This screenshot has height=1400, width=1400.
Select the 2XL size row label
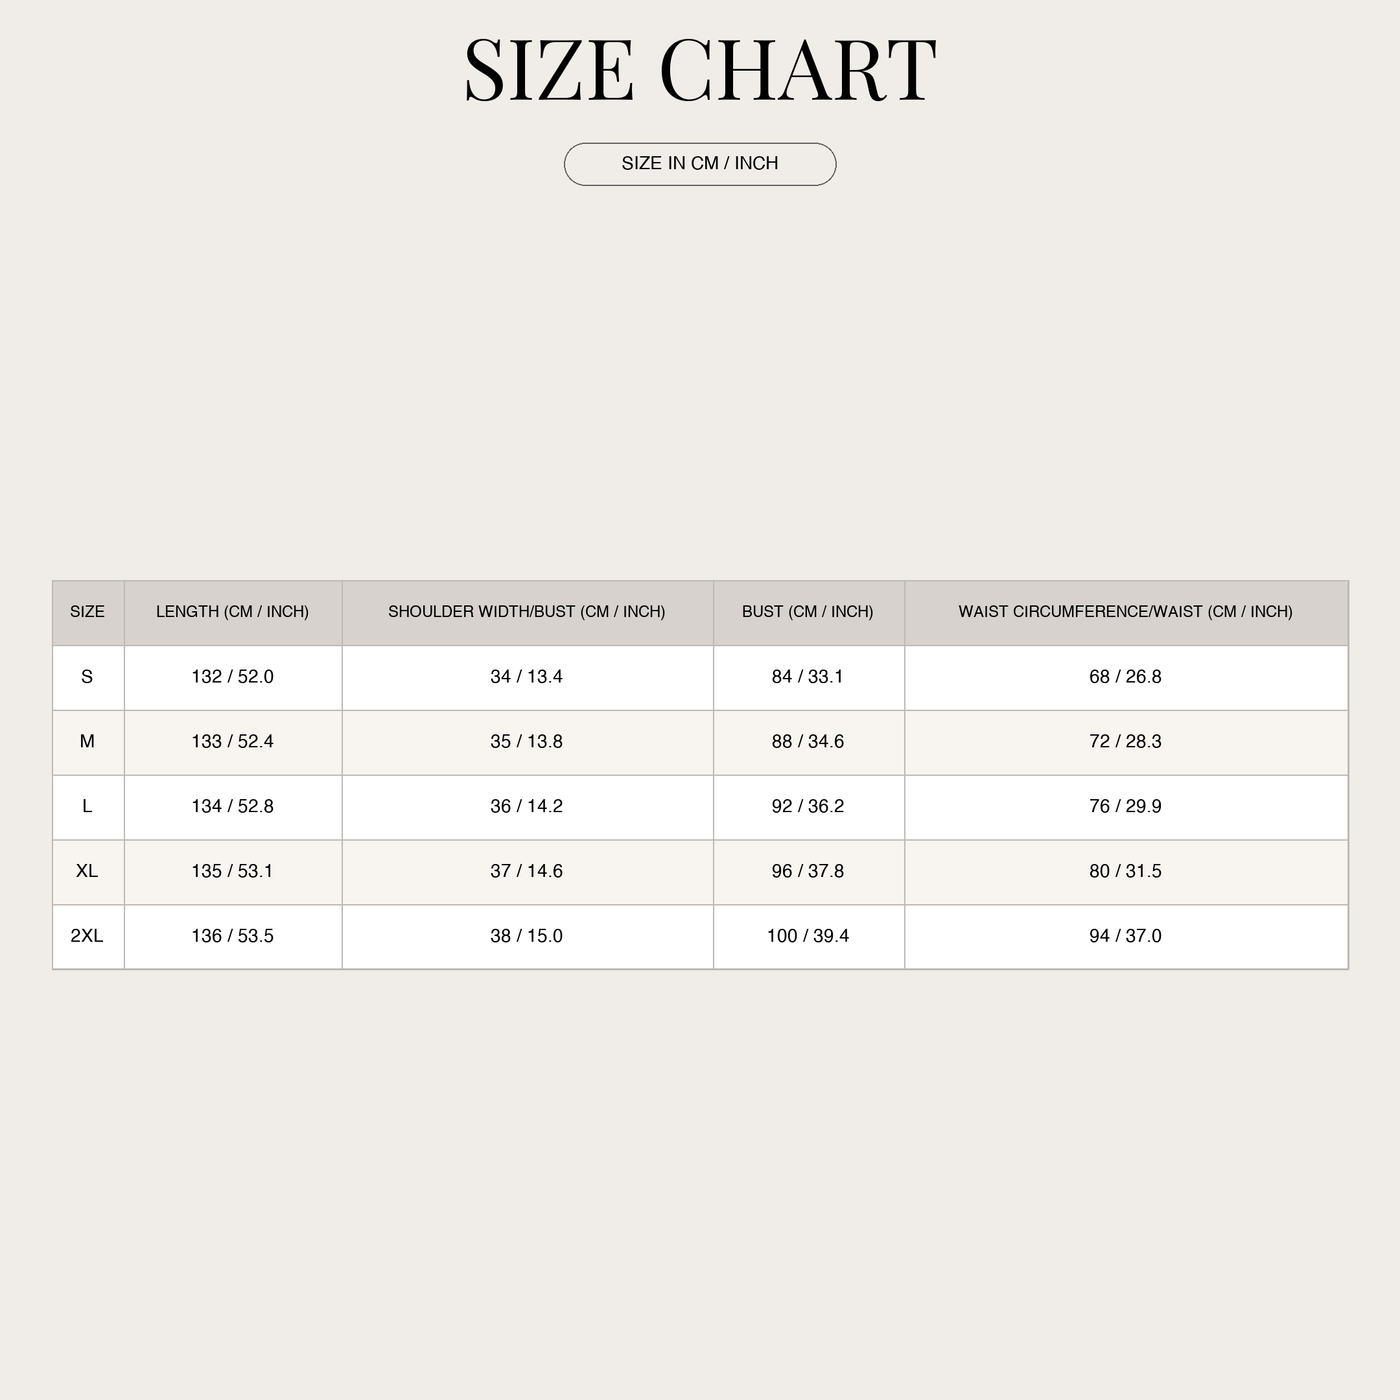(x=88, y=937)
